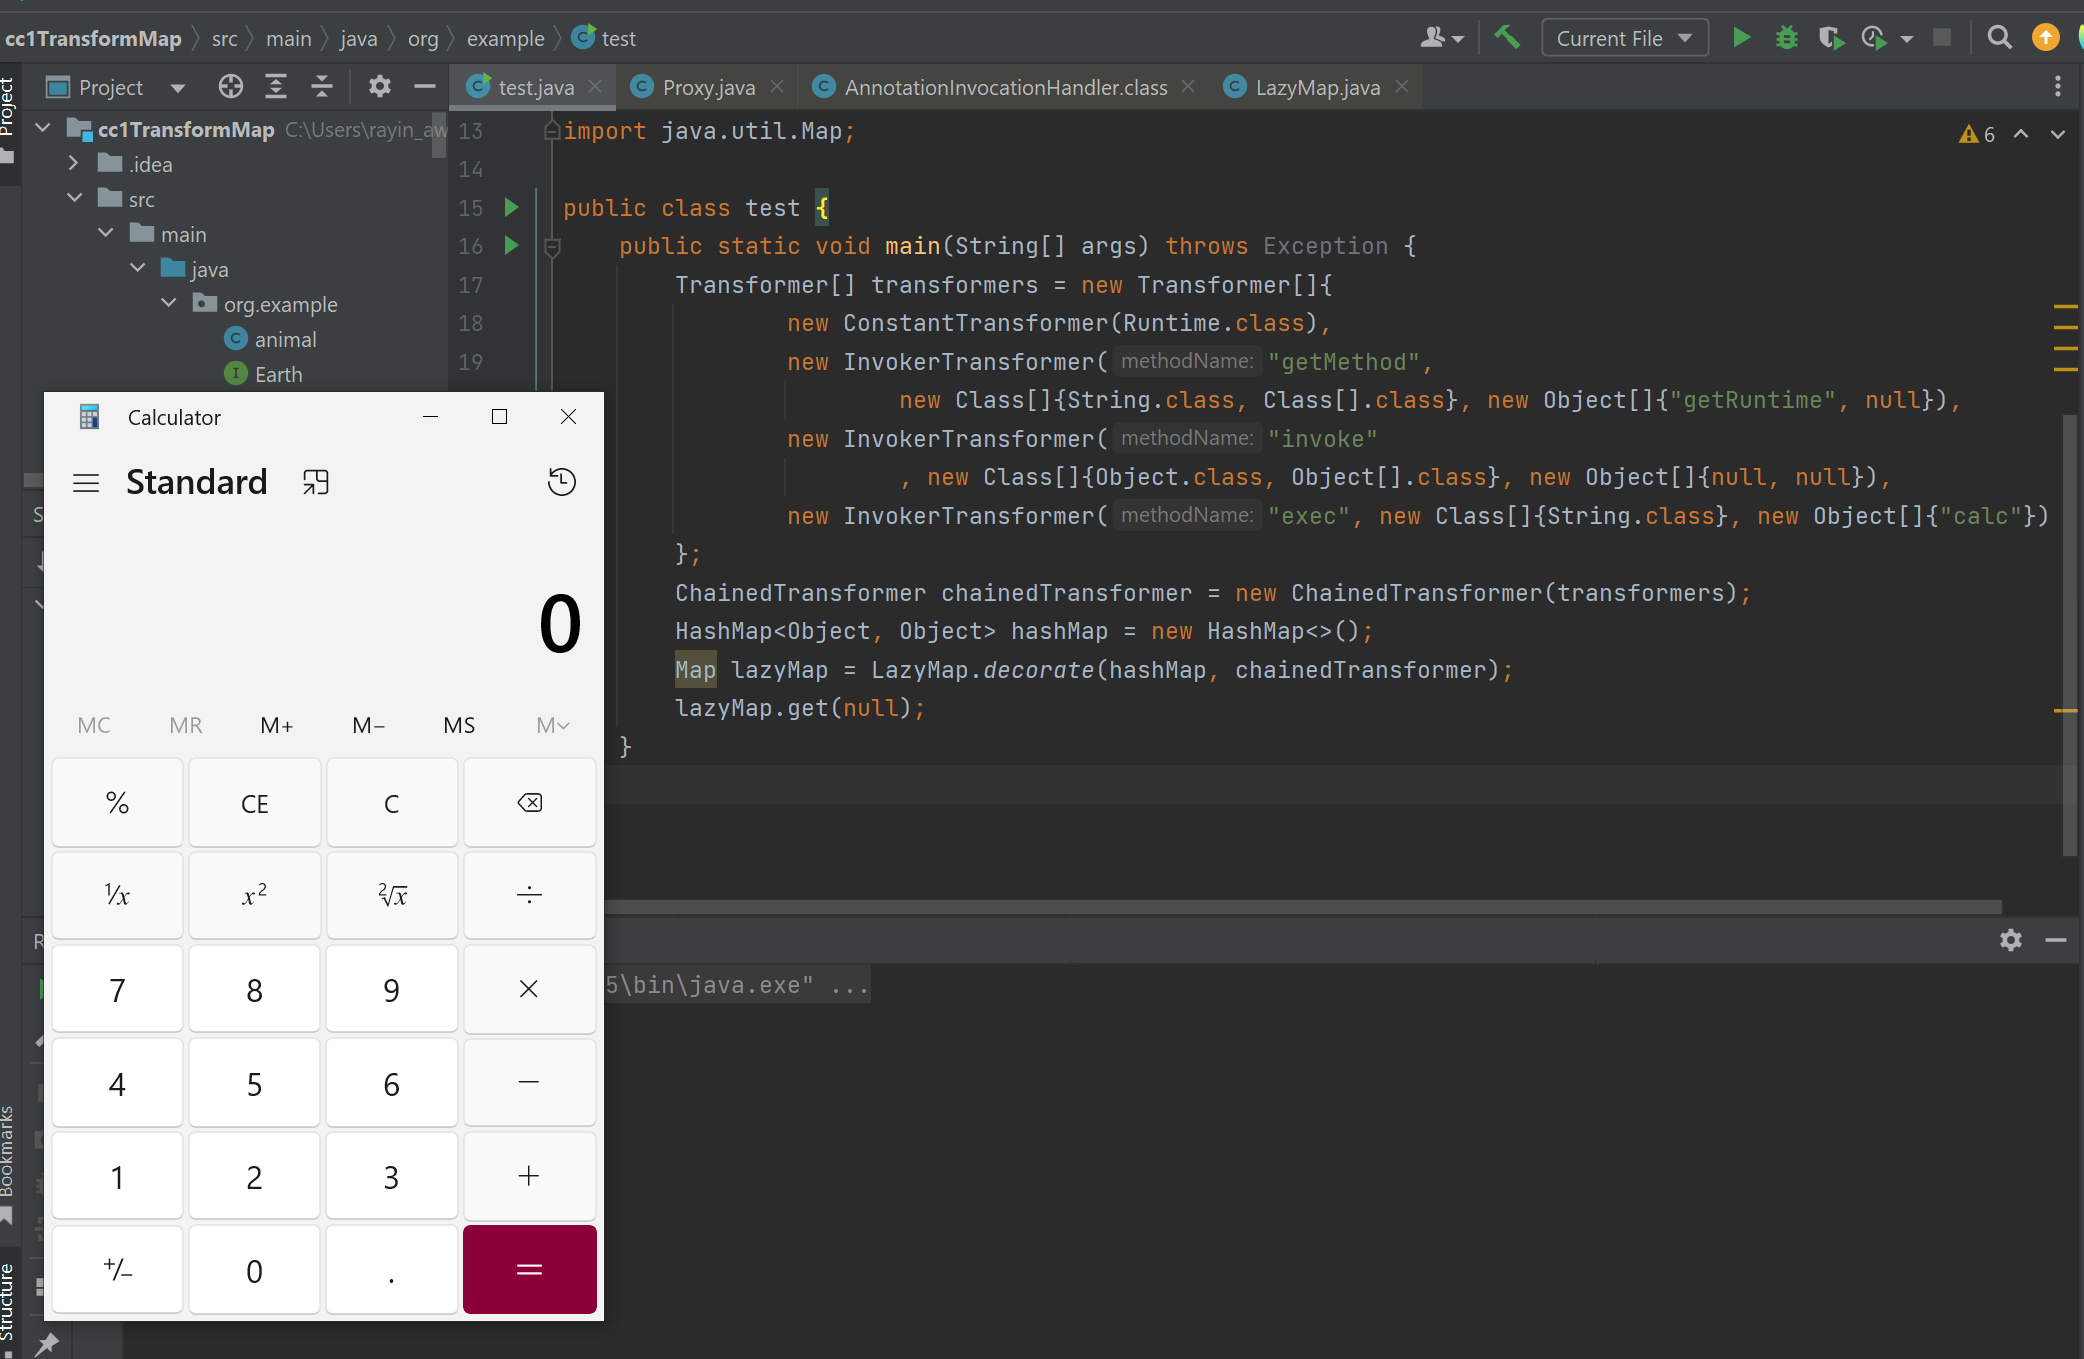Image resolution: width=2084 pixels, height=1359 pixels.
Task: Open Project view type dropdown
Action: pyautogui.click(x=178, y=88)
